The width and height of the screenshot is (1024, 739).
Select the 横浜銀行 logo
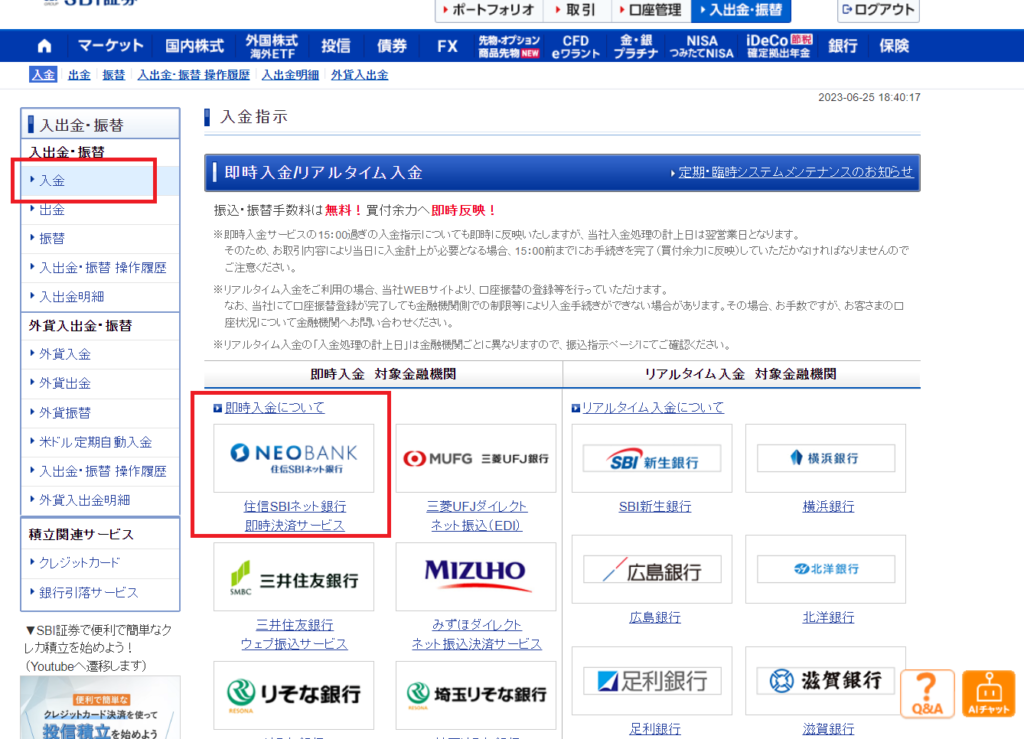[x=825, y=458]
